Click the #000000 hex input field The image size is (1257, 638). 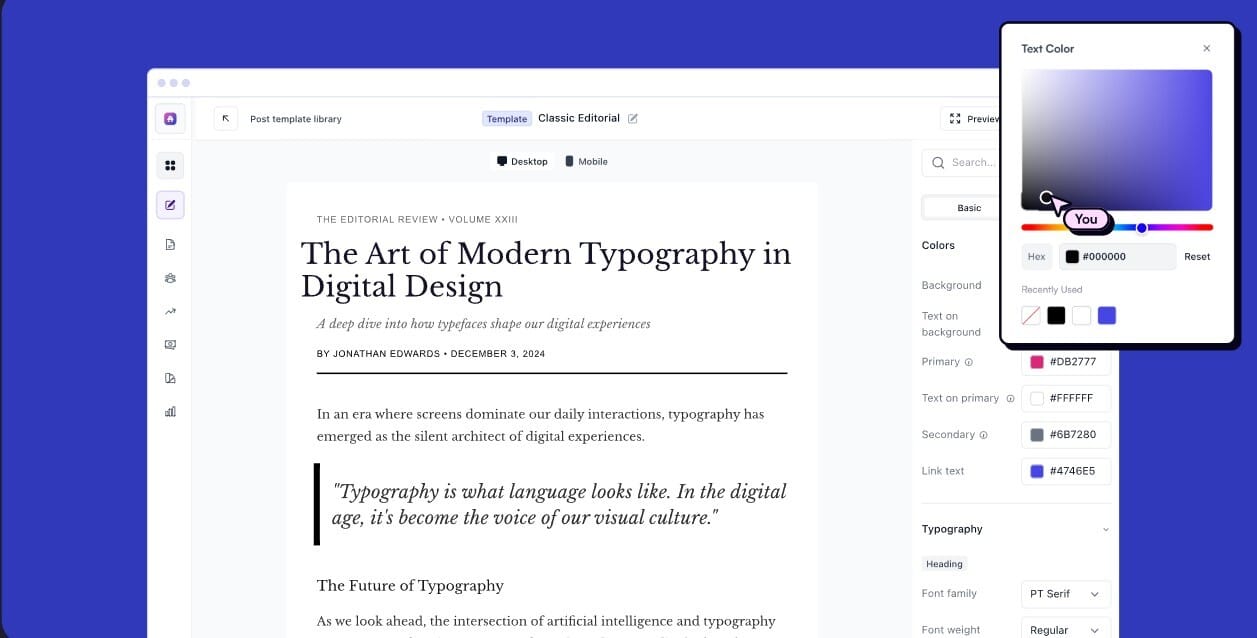(1117, 257)
